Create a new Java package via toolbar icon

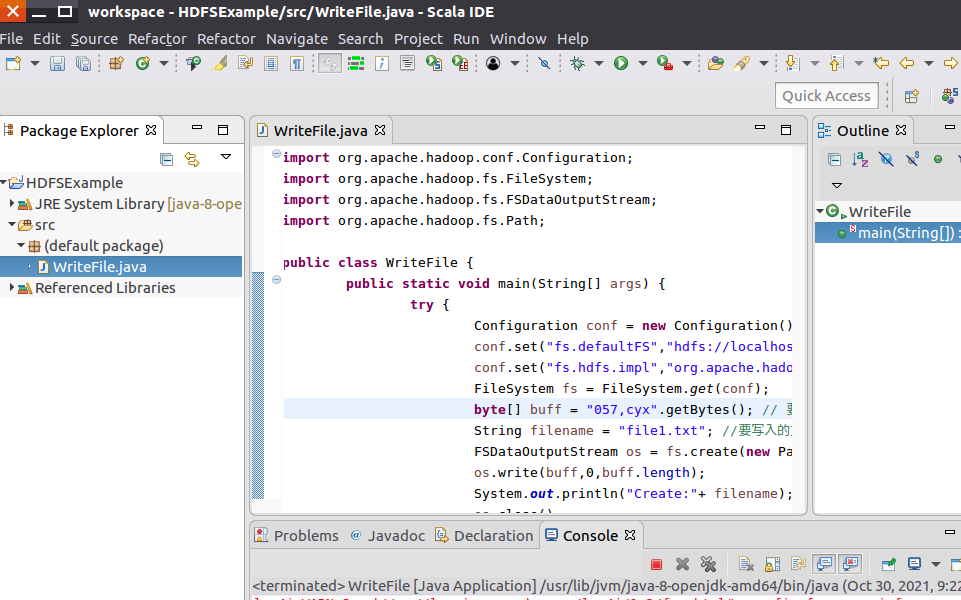[x=116, y=63]
